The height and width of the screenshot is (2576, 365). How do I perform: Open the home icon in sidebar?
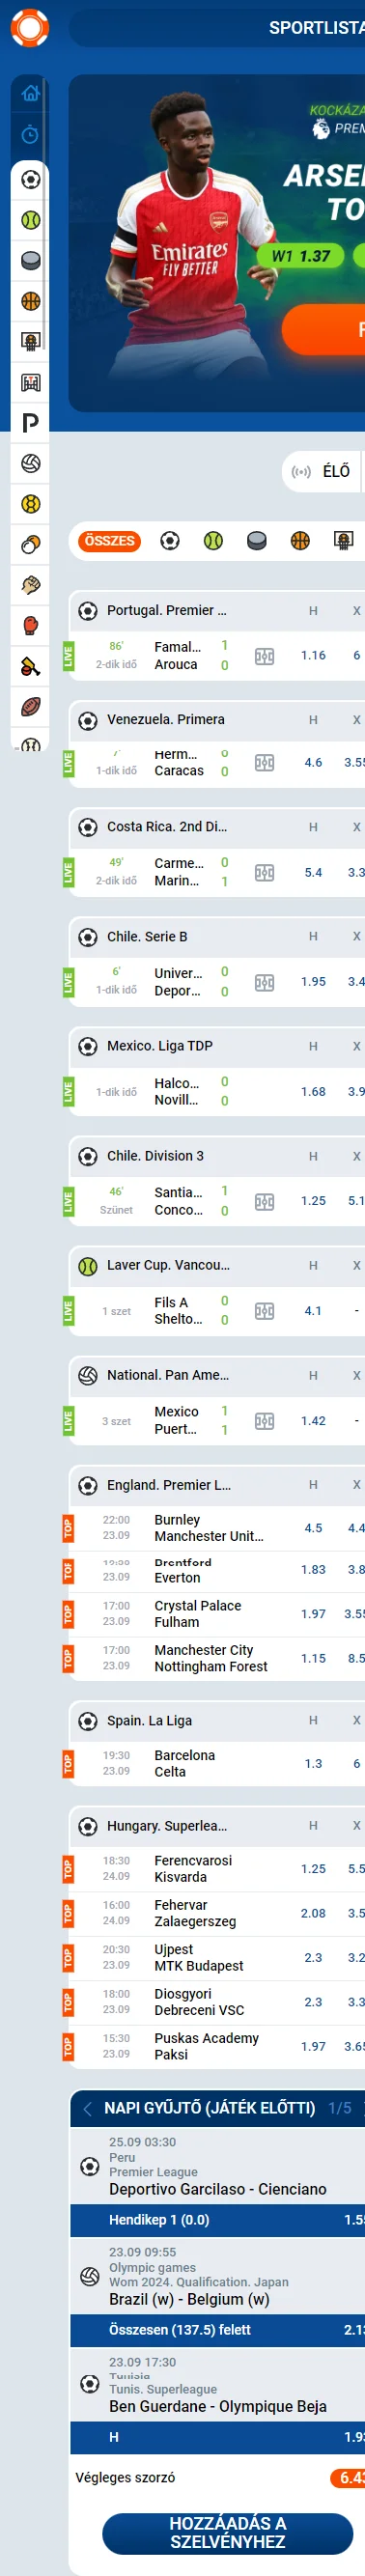pyautogui.click(x=30, y=93)
